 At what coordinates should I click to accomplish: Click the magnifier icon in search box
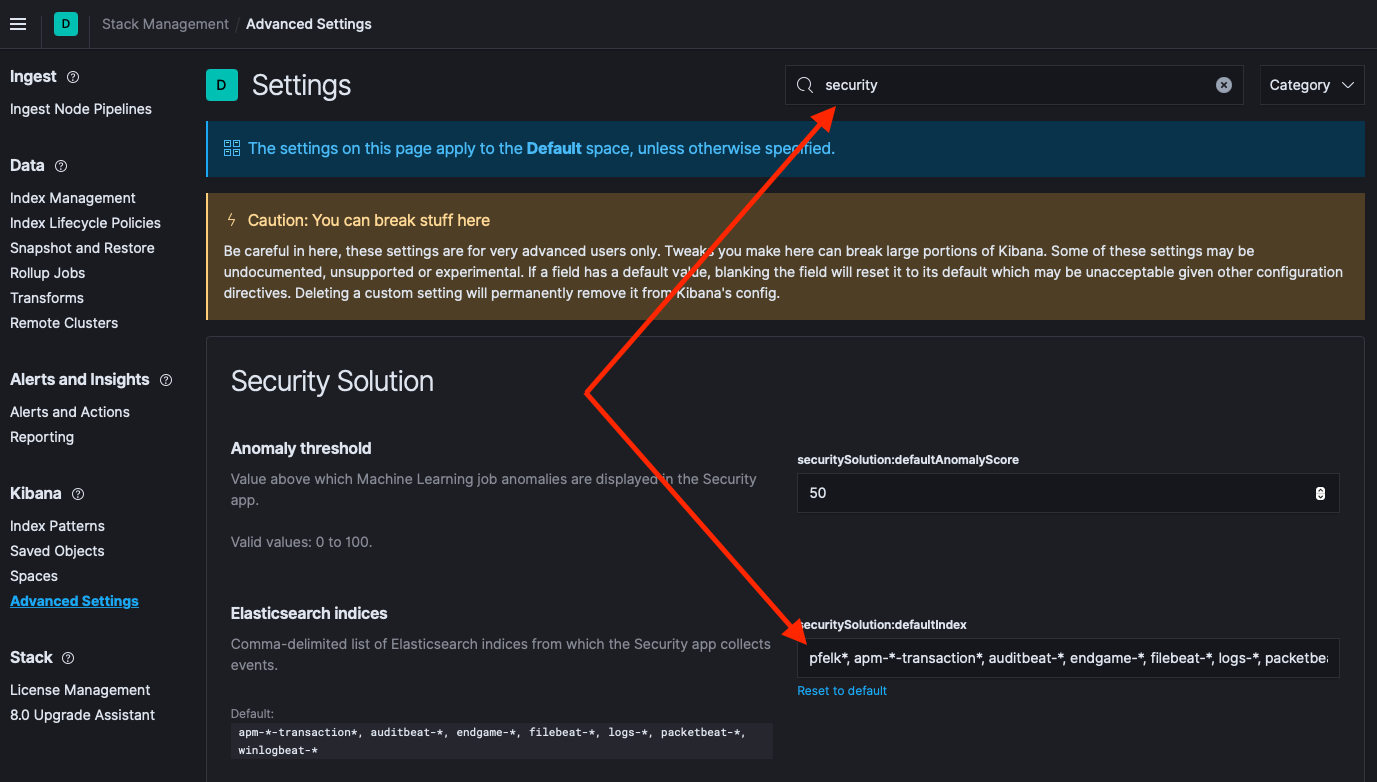(x=805, y=85)
